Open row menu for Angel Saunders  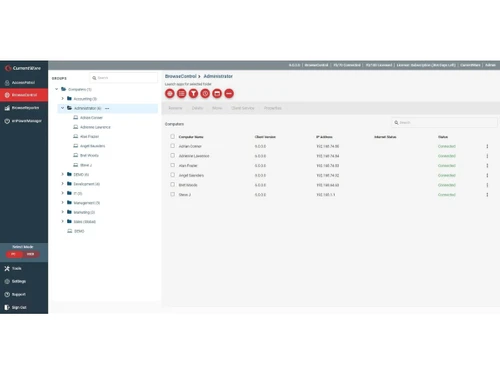(x=487, y=175)
